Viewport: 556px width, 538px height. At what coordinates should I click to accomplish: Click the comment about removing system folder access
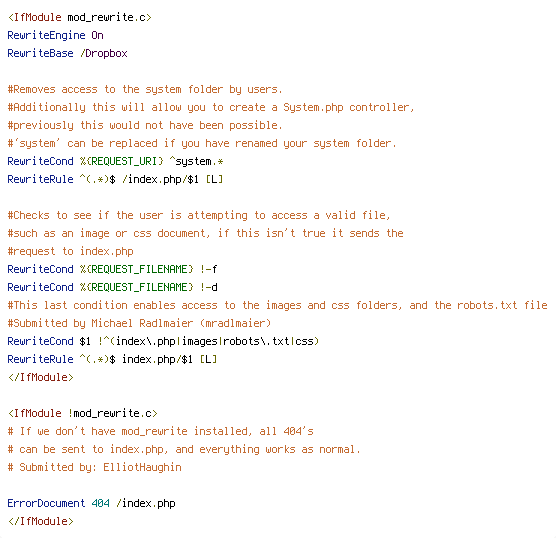[x=145, y=89]
